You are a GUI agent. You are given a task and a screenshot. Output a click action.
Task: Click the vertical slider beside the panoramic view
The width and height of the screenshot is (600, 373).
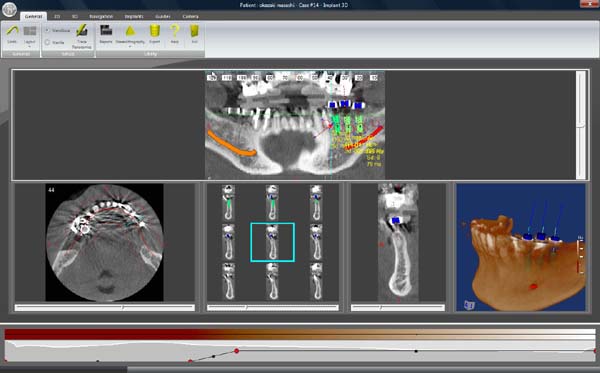[x=581, y=125]
